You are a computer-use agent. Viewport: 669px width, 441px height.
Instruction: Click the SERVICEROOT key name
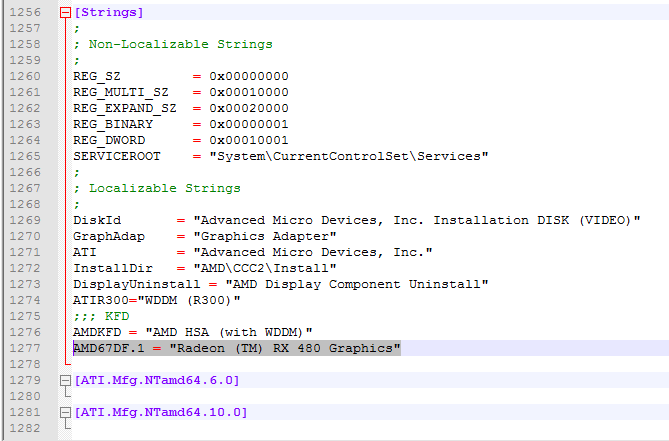click(x=117, y=156)
